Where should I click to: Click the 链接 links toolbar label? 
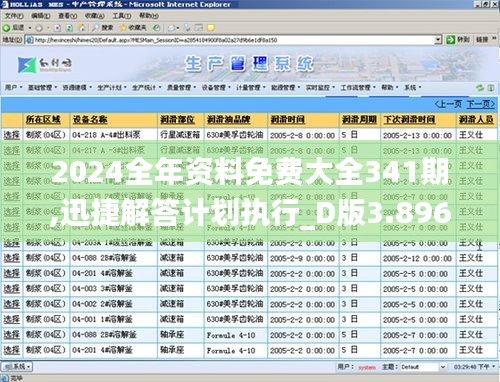pyautogui.click(x=482, y=40)
